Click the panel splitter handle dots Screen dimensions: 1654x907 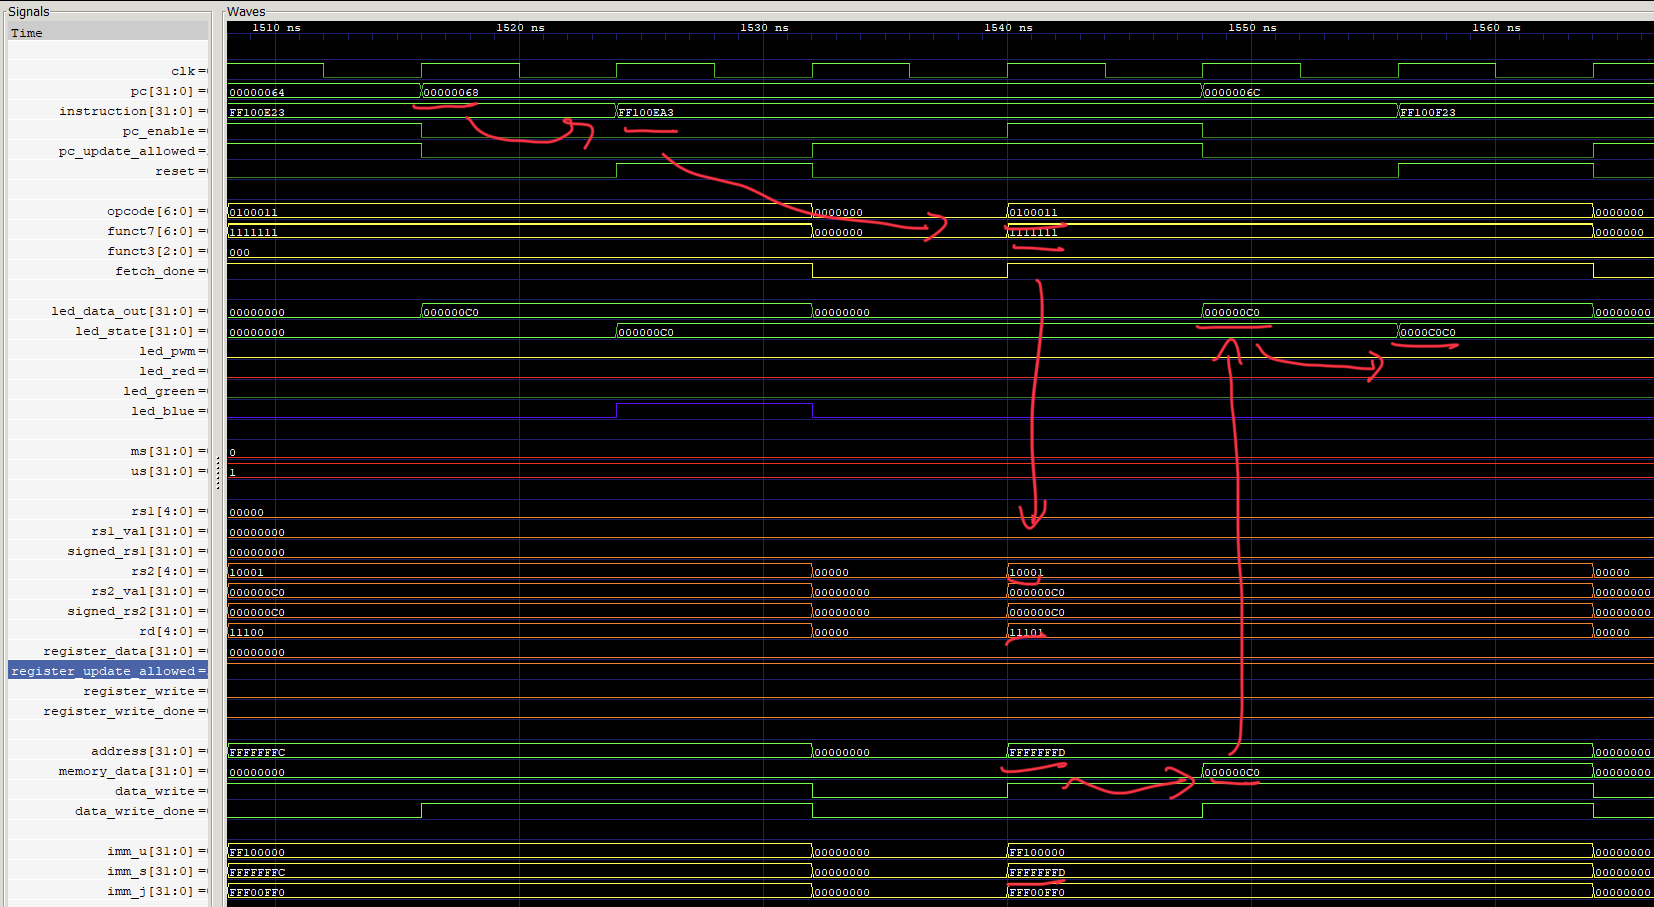tap(218, 474)
